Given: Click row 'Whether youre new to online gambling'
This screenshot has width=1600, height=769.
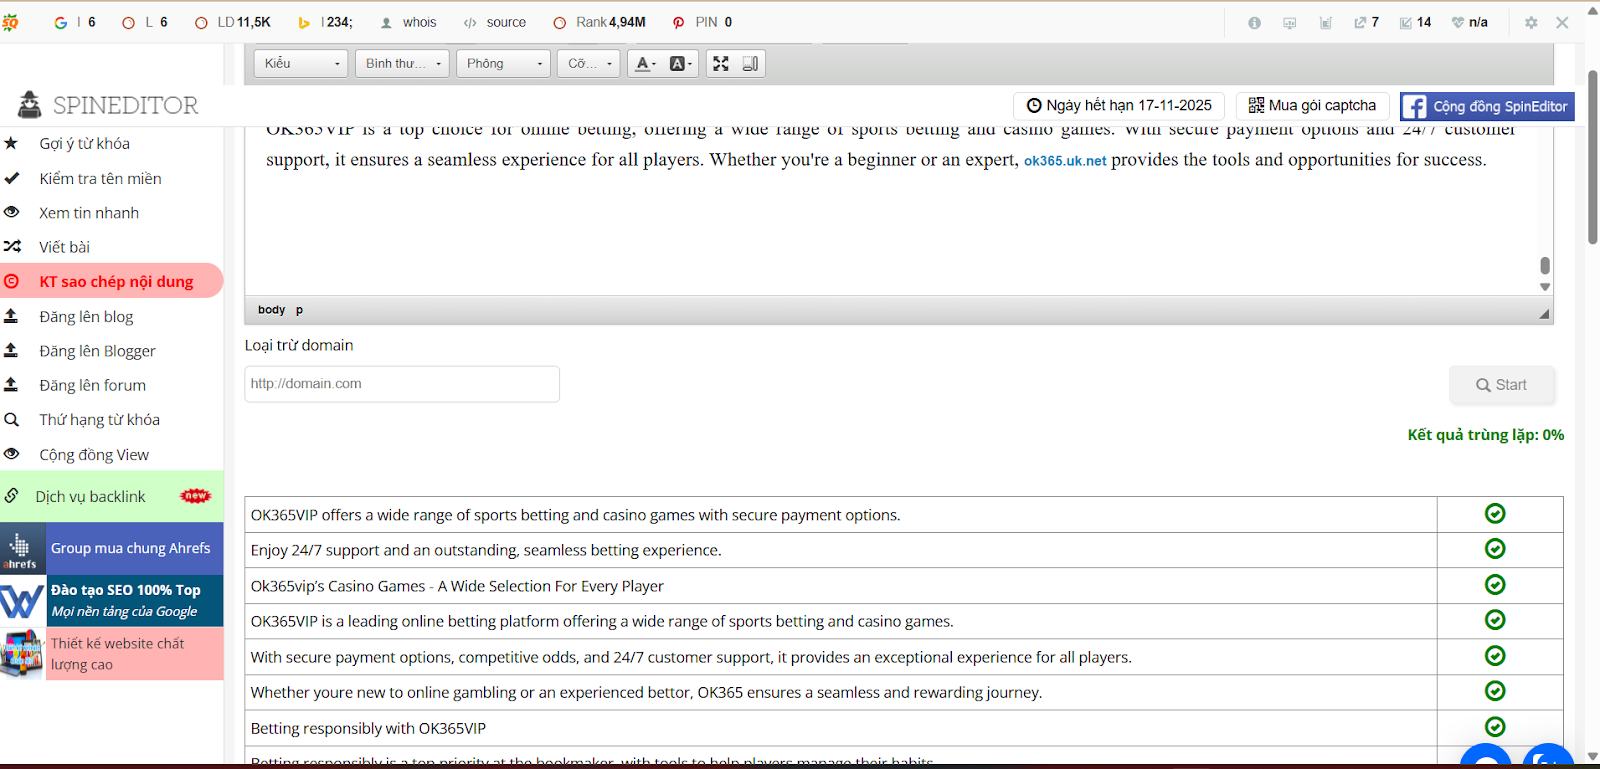Looking at the screenshot, I should (x=841, y=692).
